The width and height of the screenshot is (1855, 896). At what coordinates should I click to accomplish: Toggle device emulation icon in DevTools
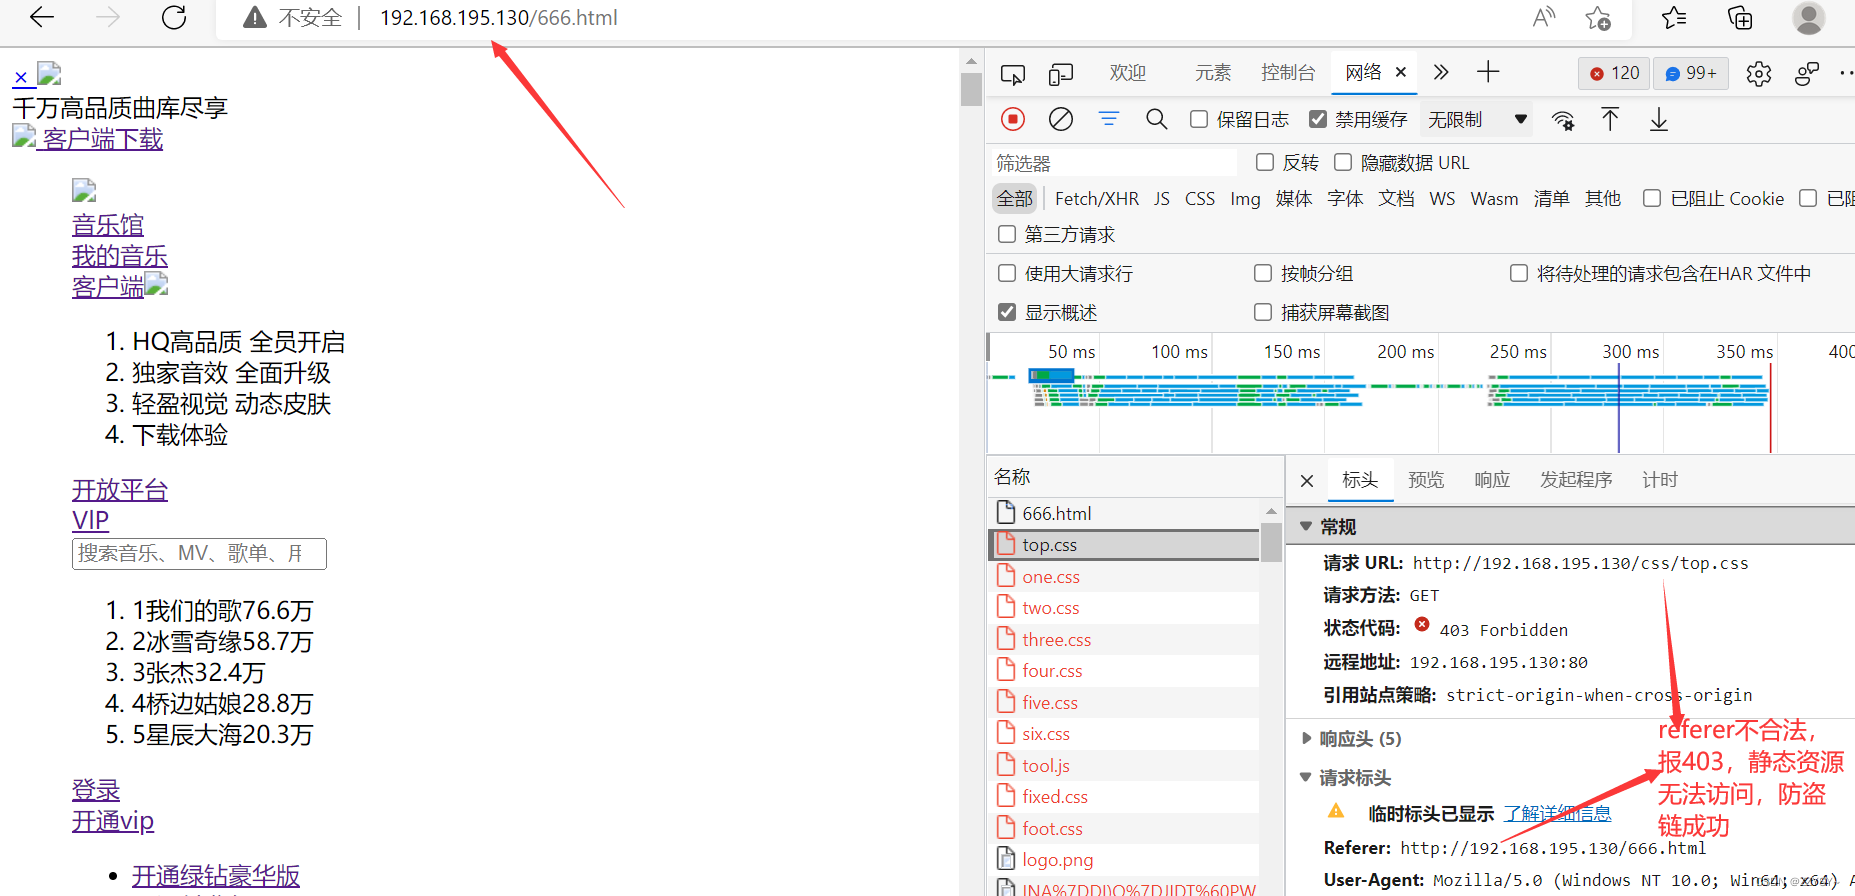click(1061, 74)
